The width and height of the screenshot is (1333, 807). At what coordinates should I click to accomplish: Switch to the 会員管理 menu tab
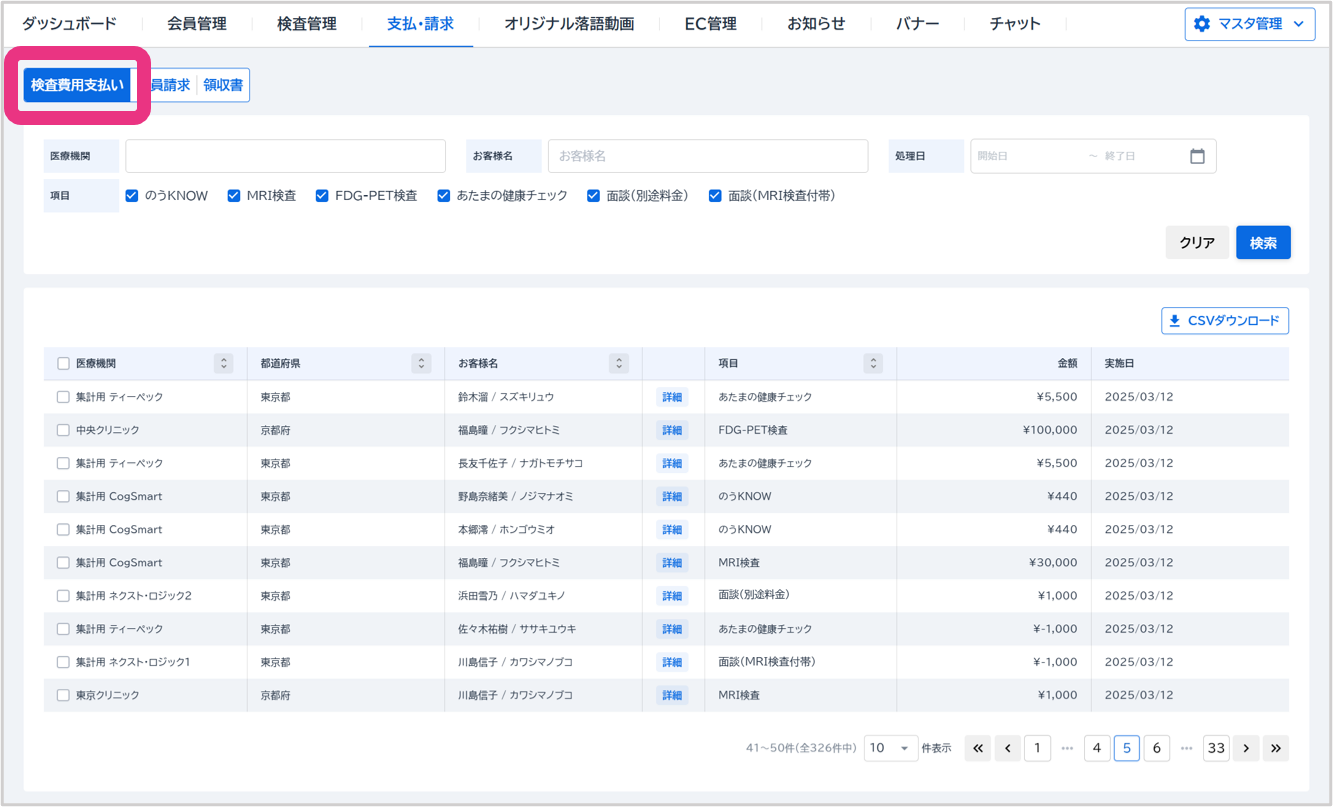pos(197,24)
